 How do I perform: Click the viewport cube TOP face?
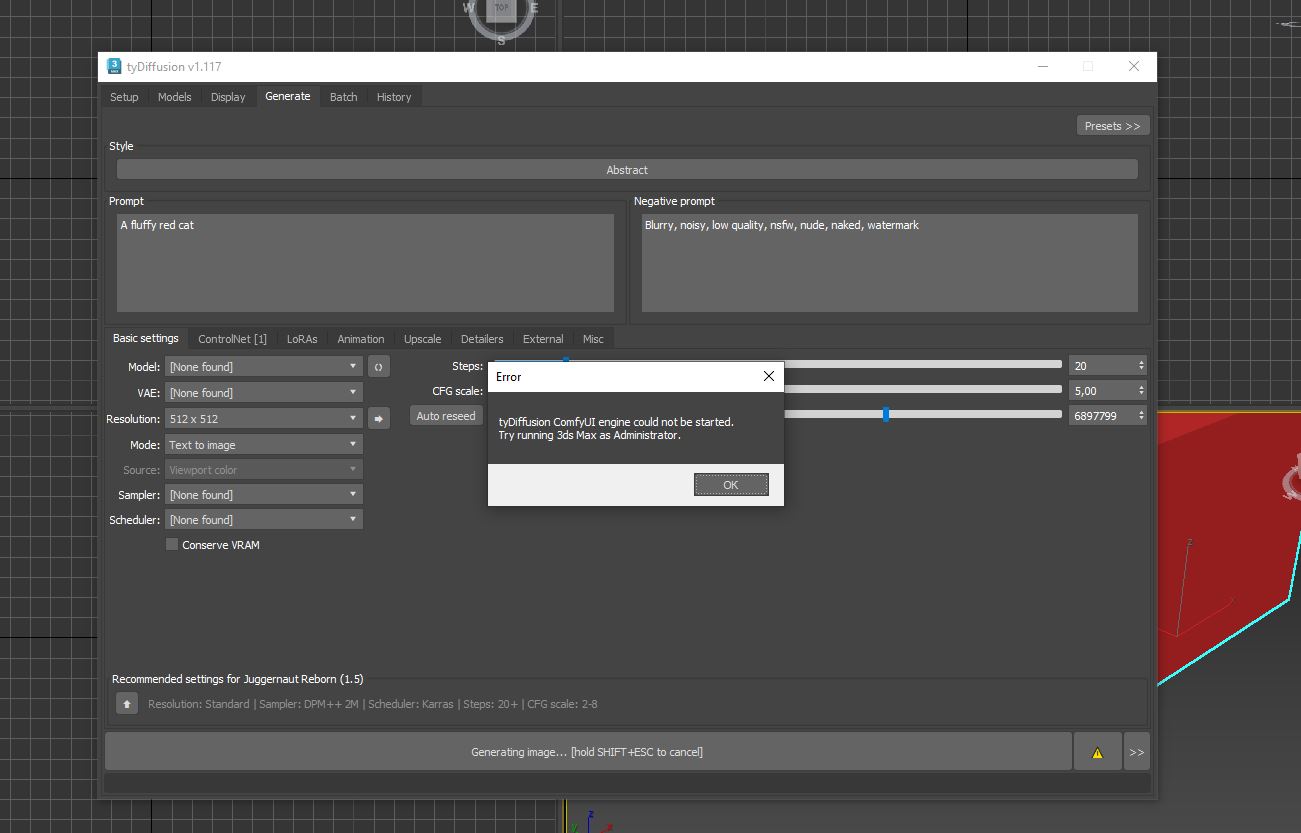tap(501, 8)
